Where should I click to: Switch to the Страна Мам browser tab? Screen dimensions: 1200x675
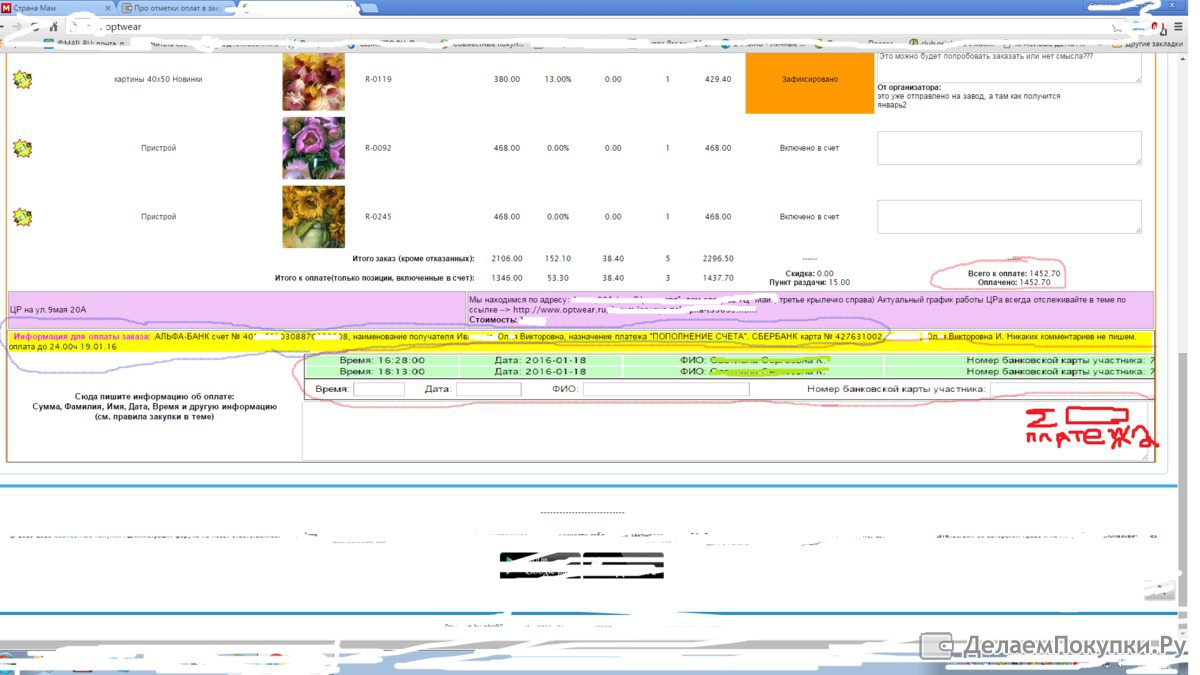click(x=55, y=8)
